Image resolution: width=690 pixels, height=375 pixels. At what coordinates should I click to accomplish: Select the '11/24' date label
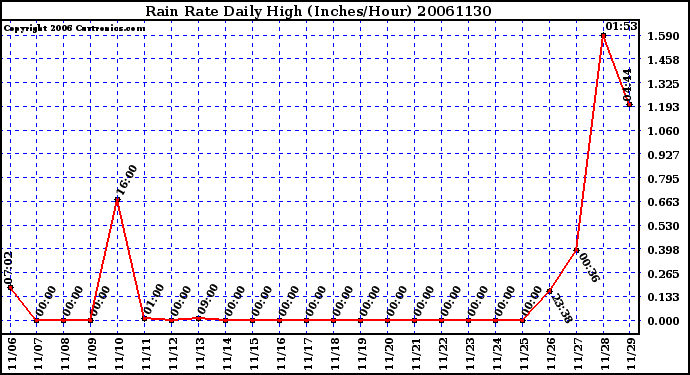point(498,354)
